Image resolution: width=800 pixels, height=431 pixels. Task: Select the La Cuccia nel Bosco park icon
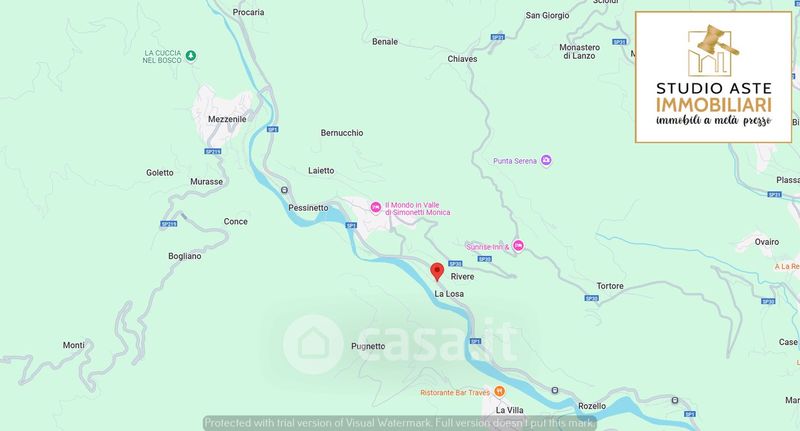click(x=191, y=56)
